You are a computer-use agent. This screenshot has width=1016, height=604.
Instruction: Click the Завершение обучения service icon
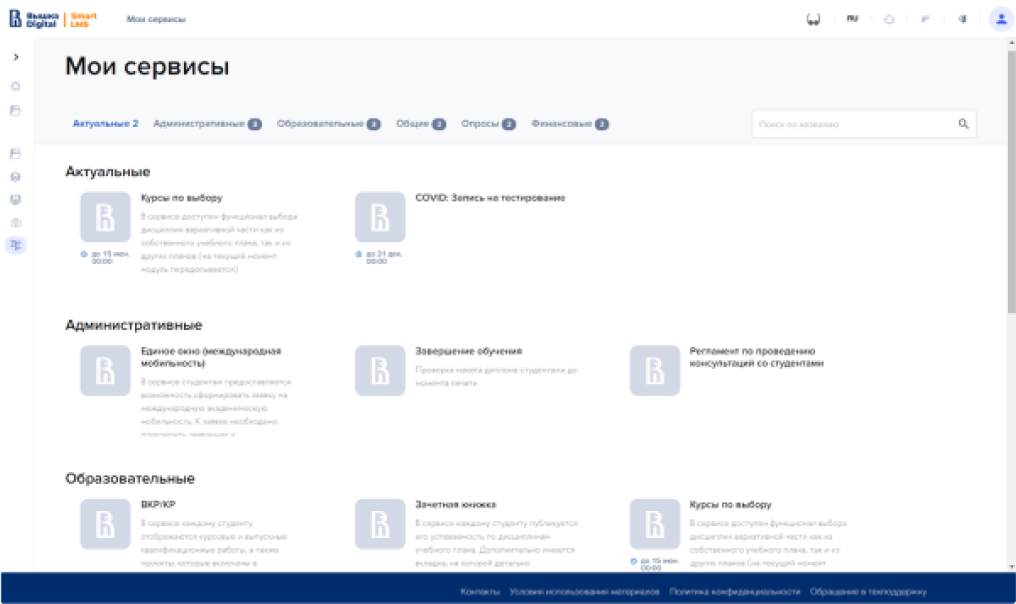(380, 371)
